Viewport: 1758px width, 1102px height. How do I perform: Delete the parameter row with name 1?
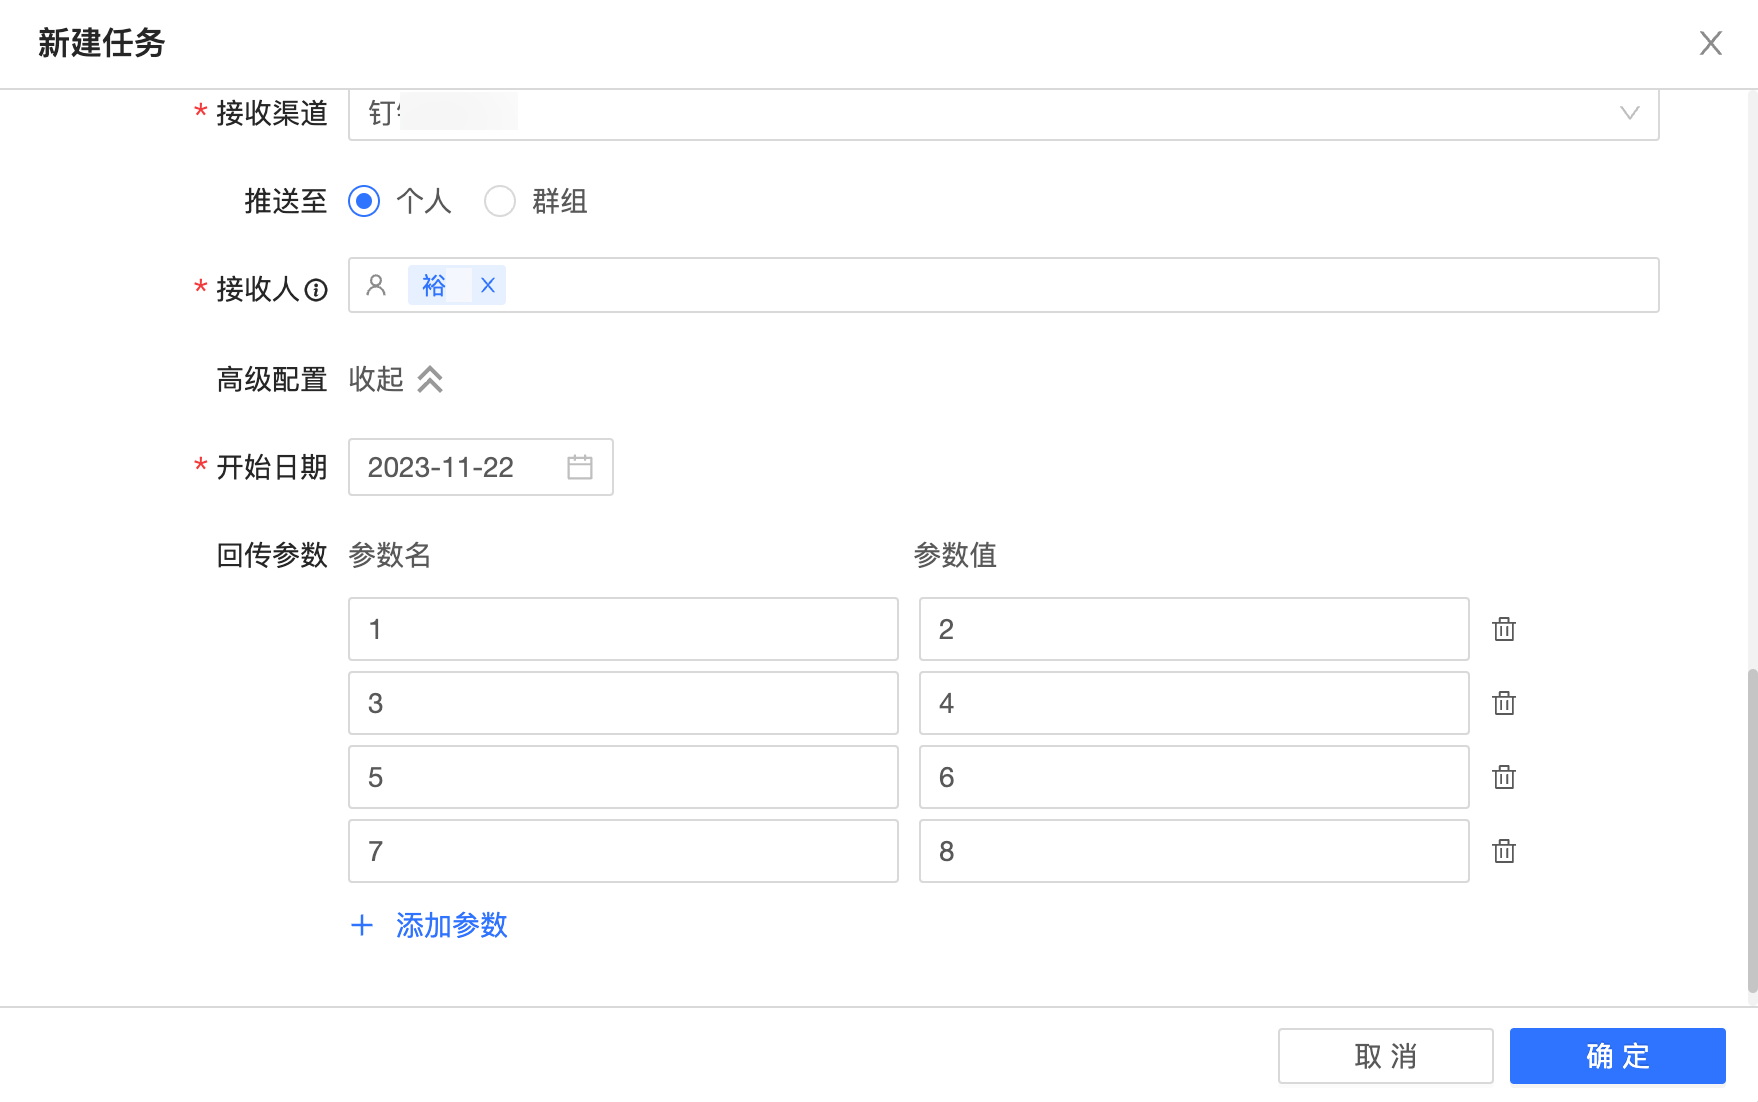click(1503, 629)
